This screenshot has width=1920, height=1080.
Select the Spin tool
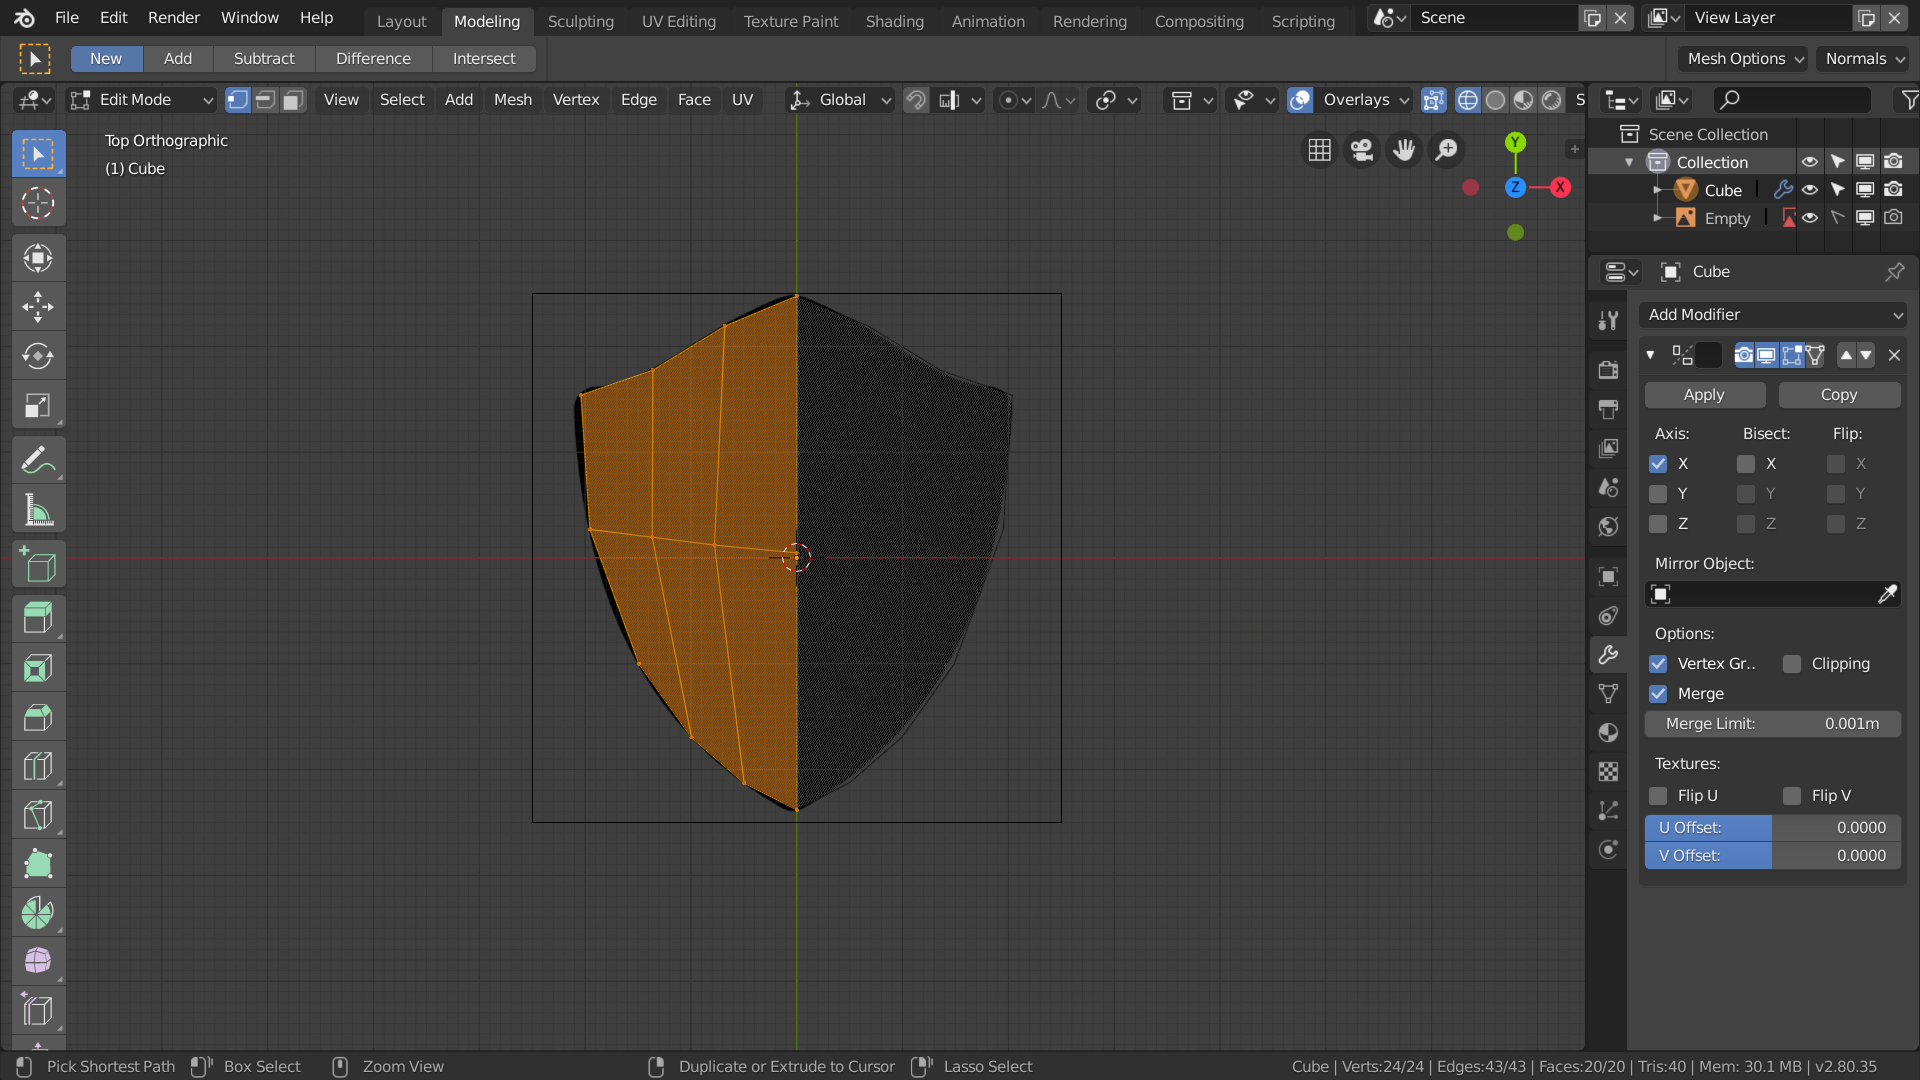[38, 912]
